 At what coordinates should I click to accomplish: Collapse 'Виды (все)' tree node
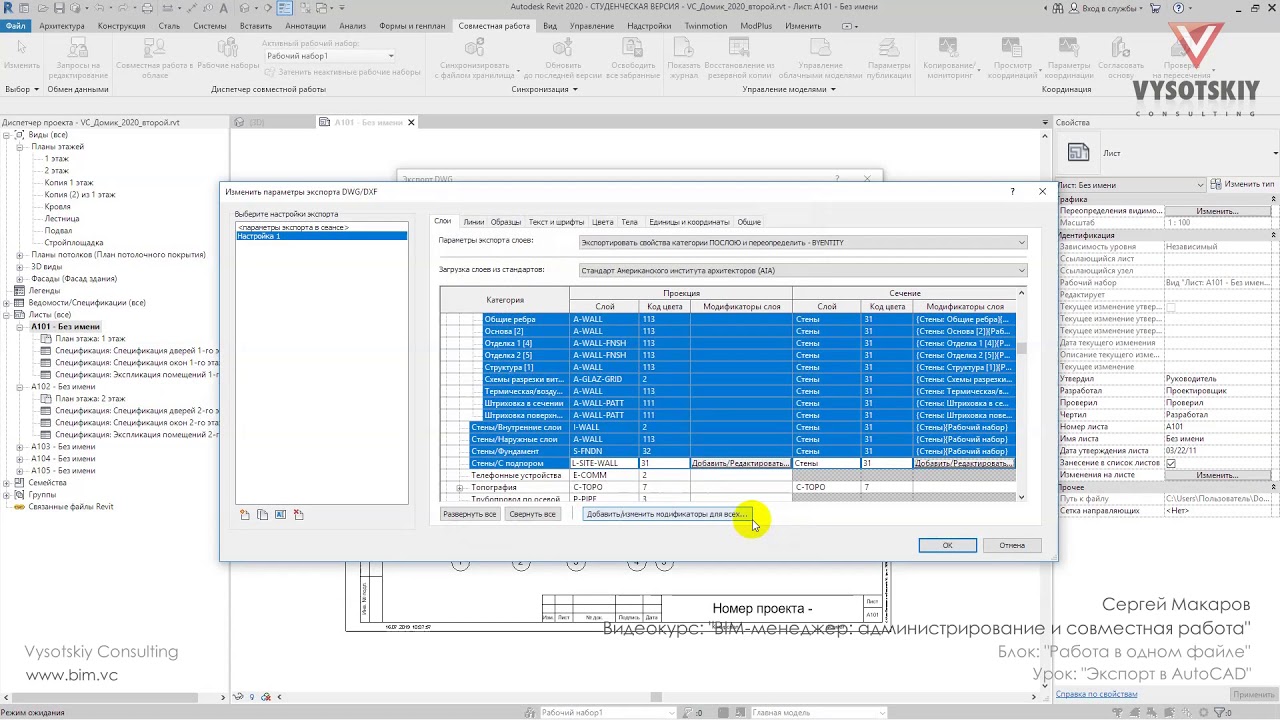coord(7,135)
